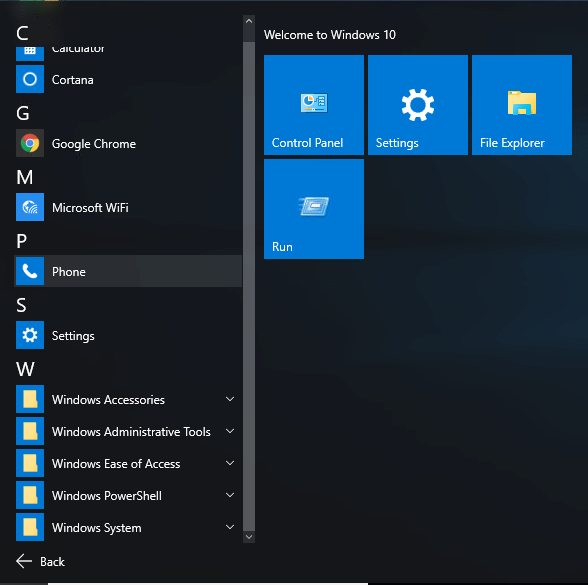Open the Microsoft WiFi app

128,207
